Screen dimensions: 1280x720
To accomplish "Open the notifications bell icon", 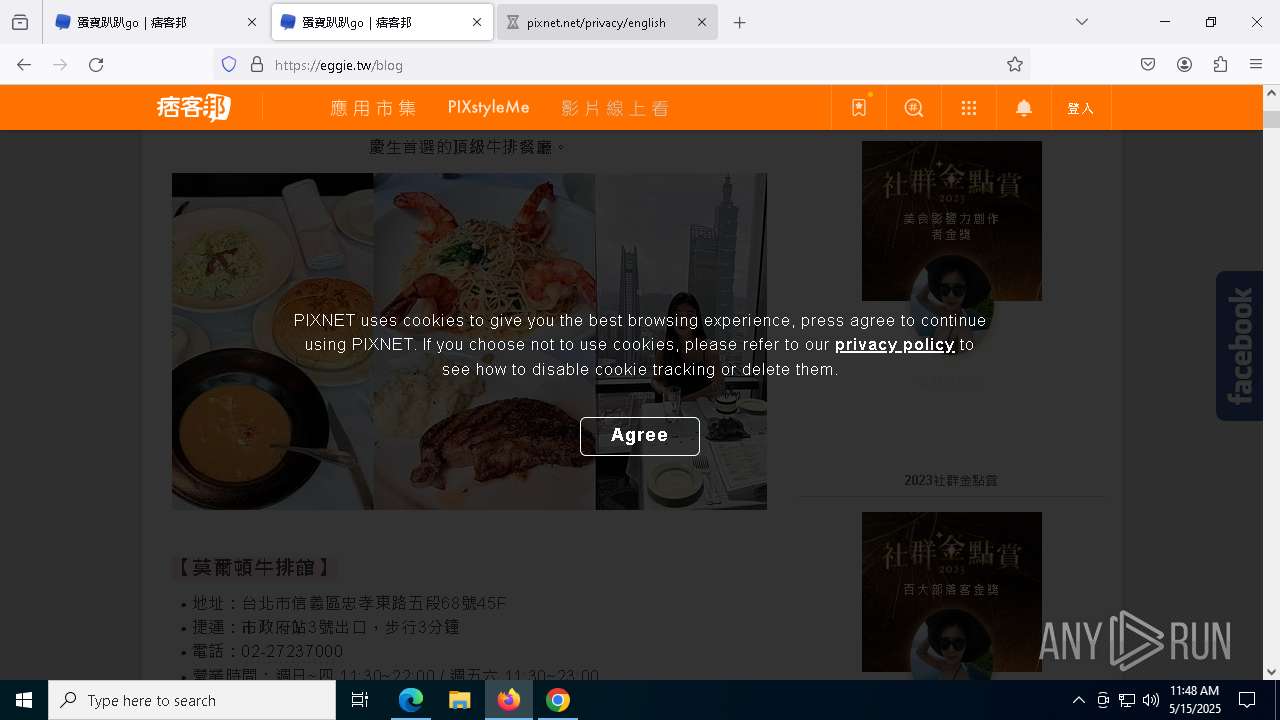I will (1024, 108).
